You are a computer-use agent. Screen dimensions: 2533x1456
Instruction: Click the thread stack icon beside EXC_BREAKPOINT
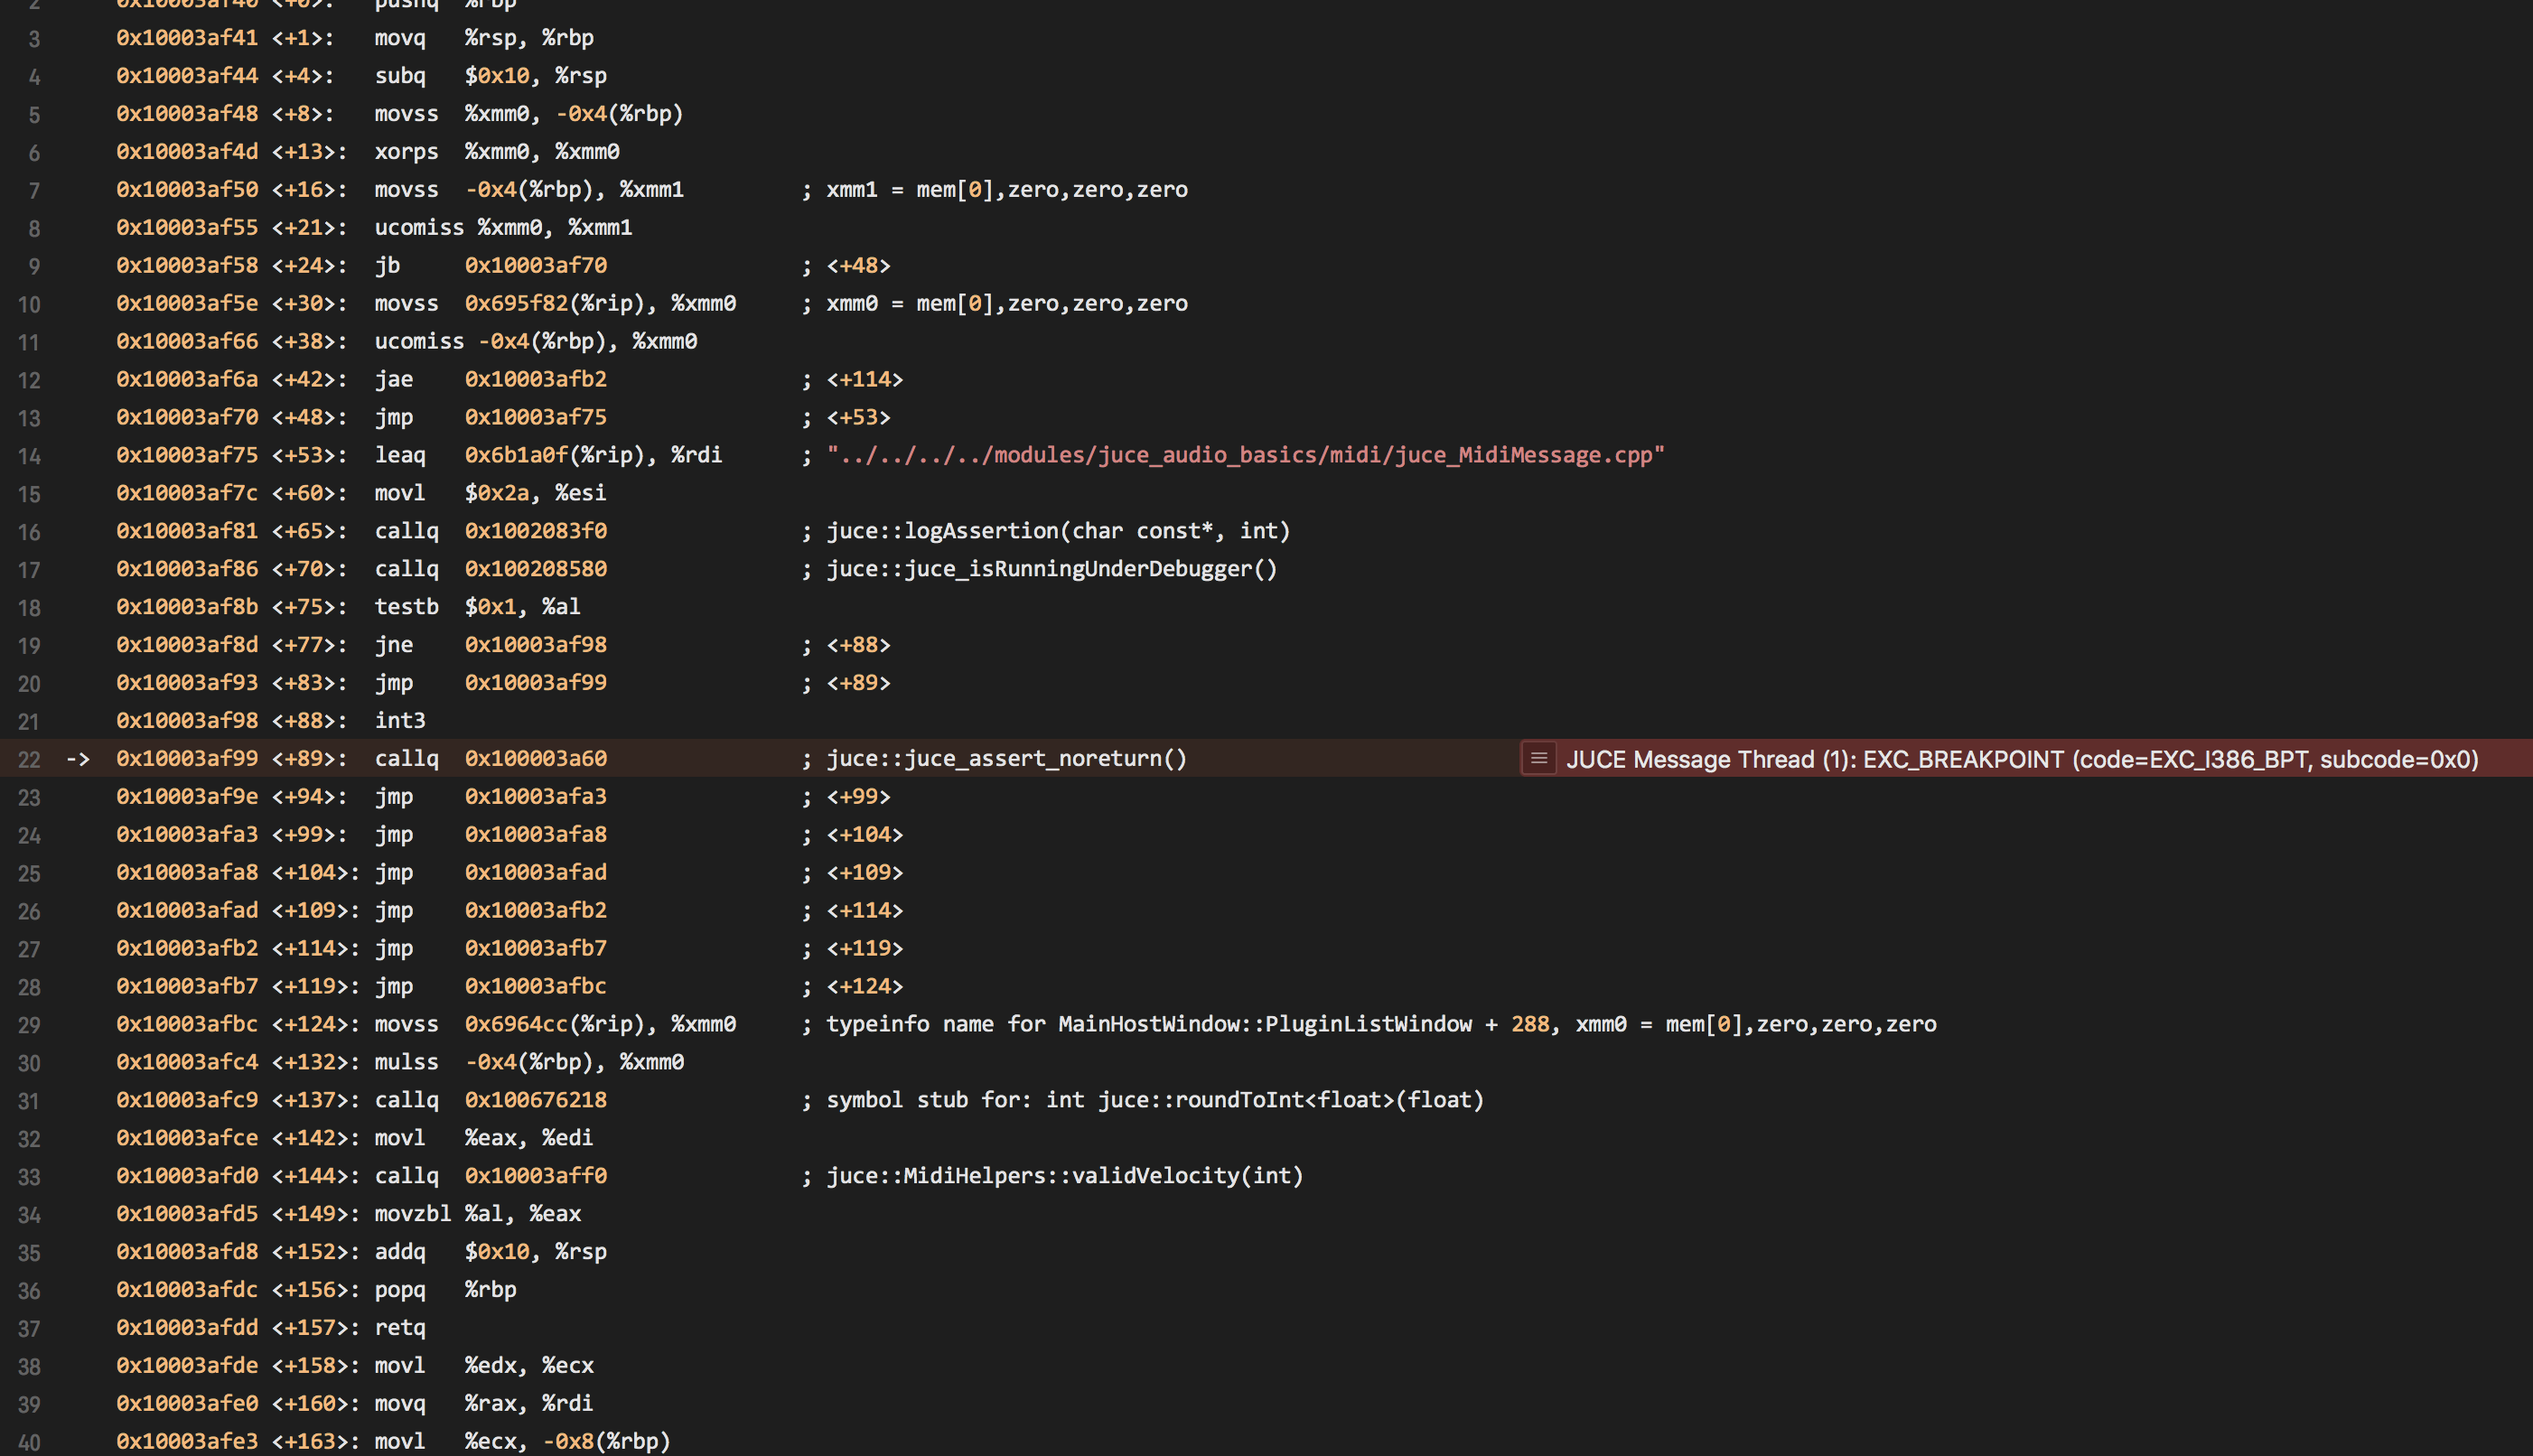click(x=1538, y=759)
